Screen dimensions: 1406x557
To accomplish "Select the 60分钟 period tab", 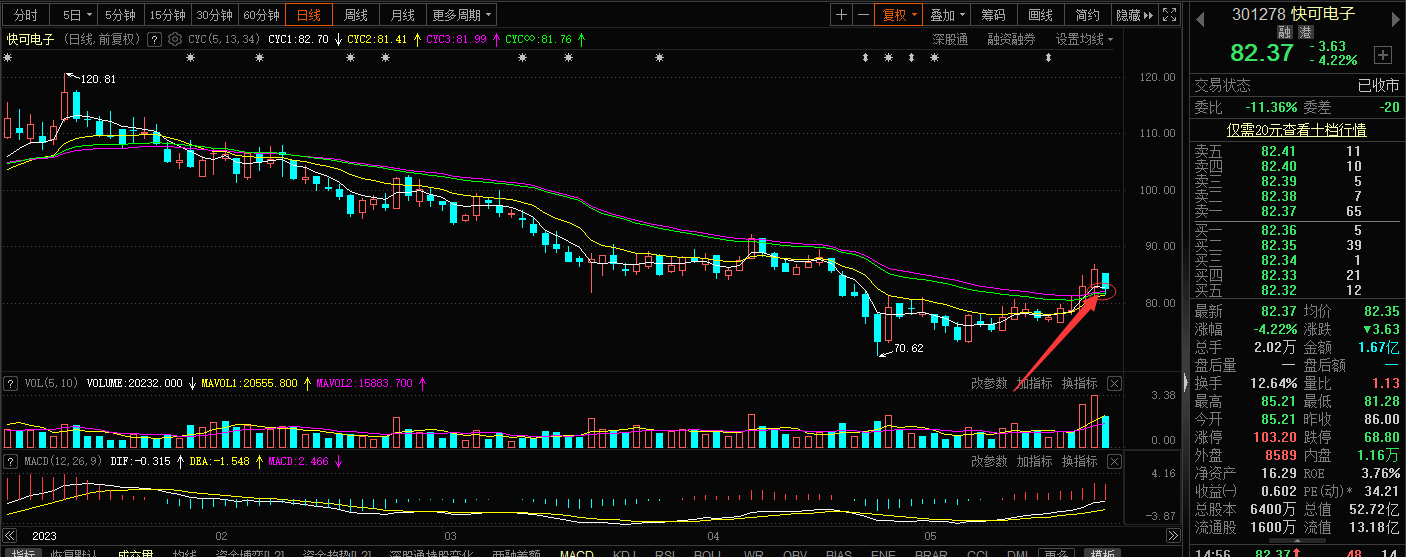I will (x=262, y=15).
